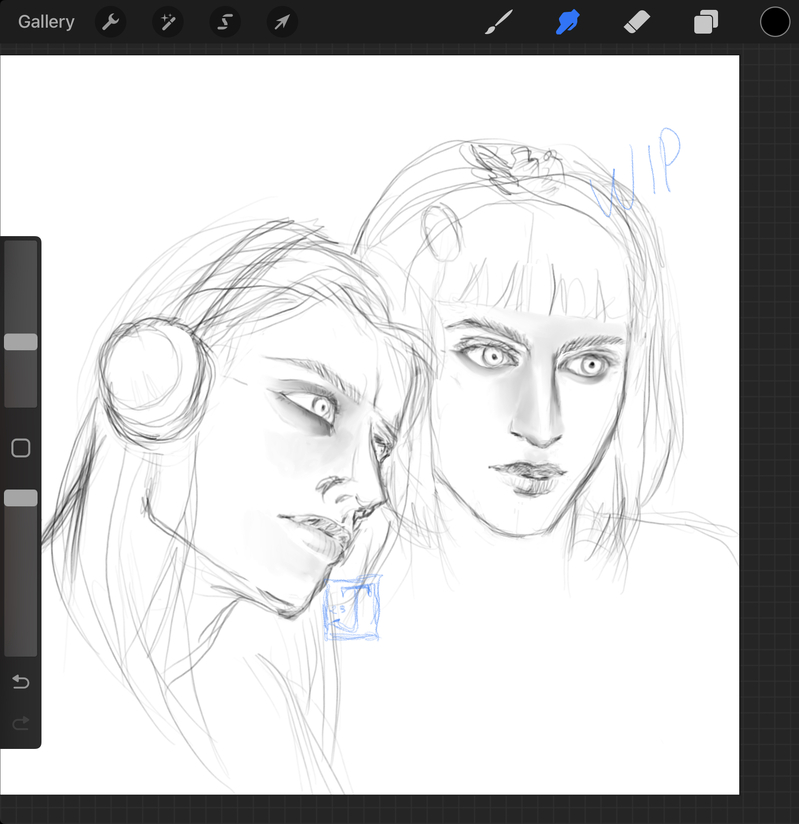Tap the highlighted Smudge tool
This screenshot has width=799, height=824.
[x=568, y=22]
